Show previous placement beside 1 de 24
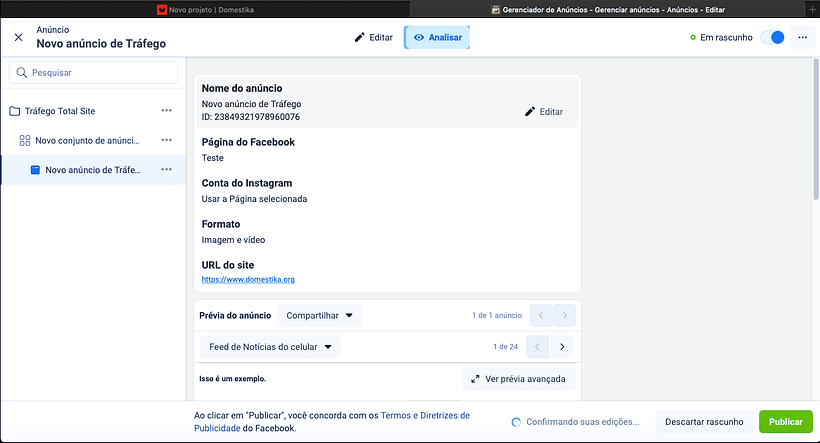Viewport: 820px width, 443px height. coord(537,347)
